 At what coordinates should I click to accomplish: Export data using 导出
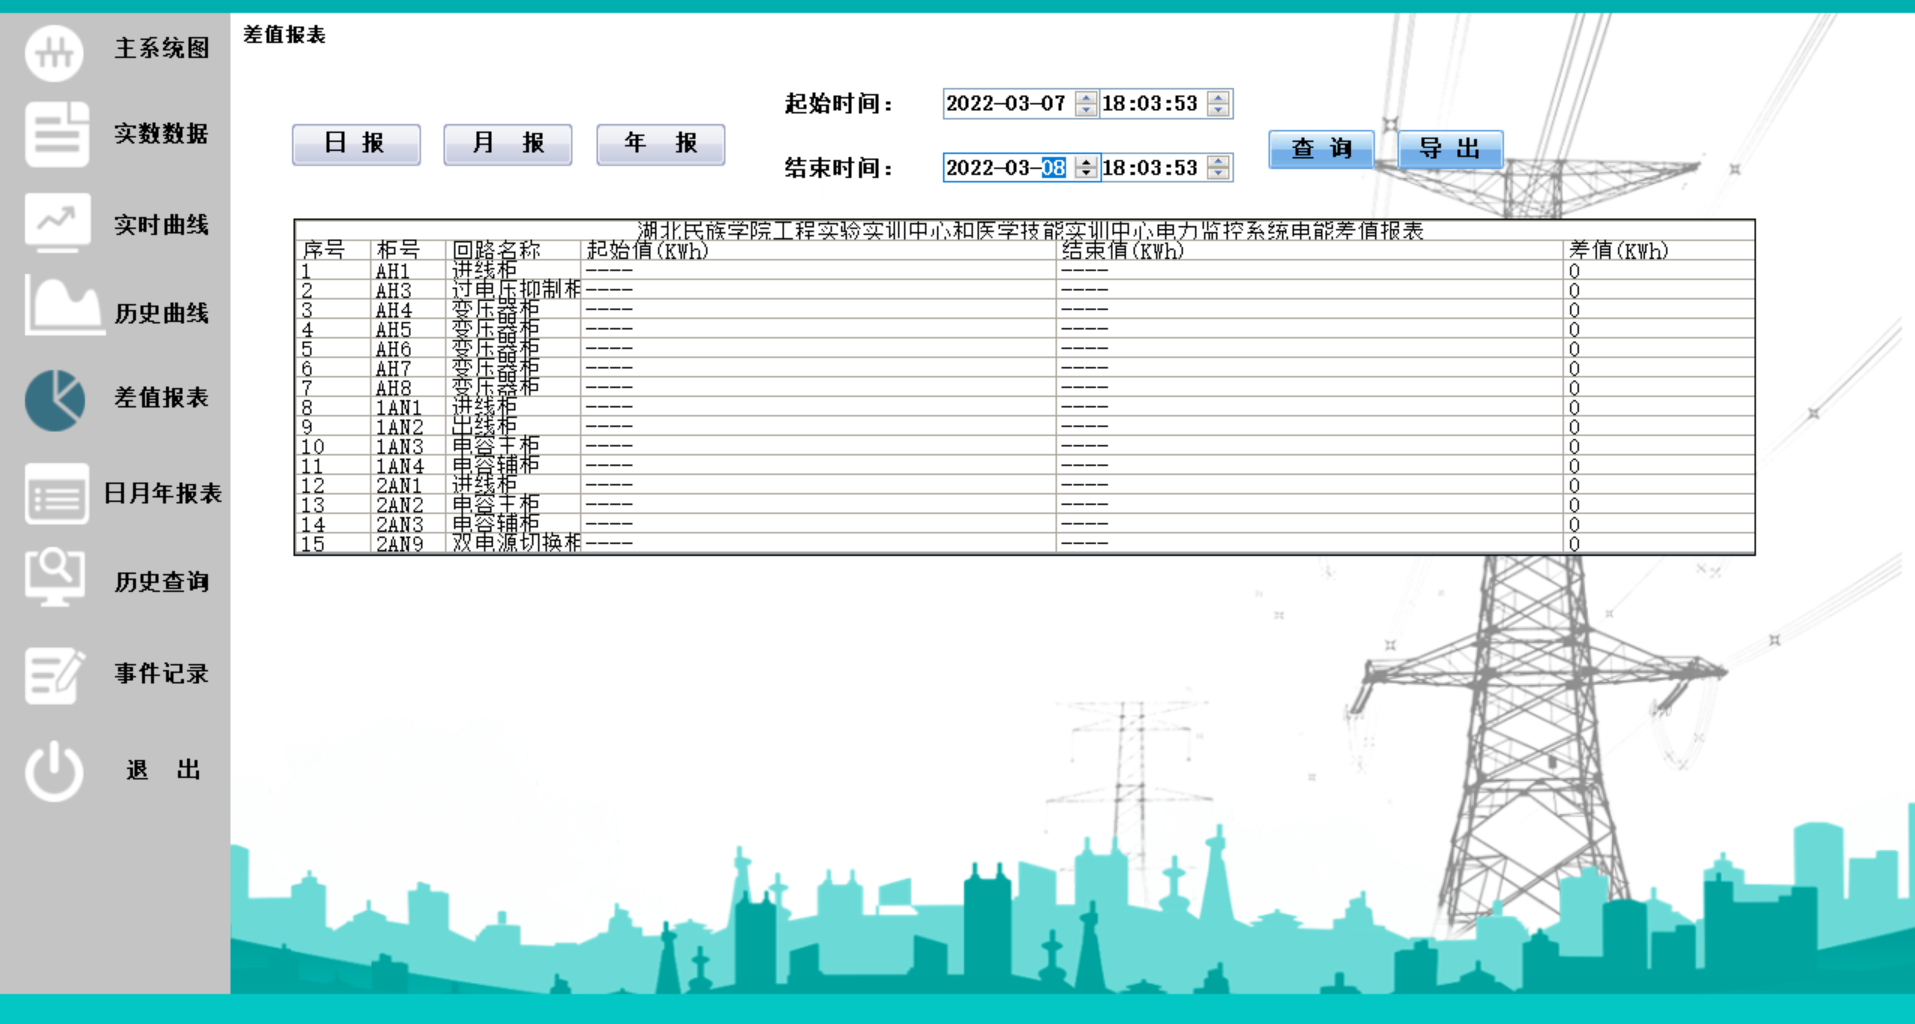1451,149
